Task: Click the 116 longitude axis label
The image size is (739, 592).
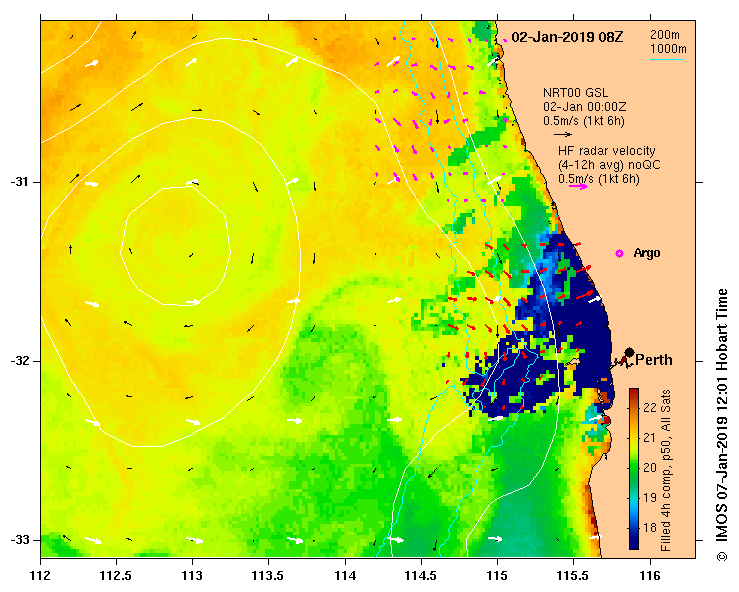Action: click(650, 576)
